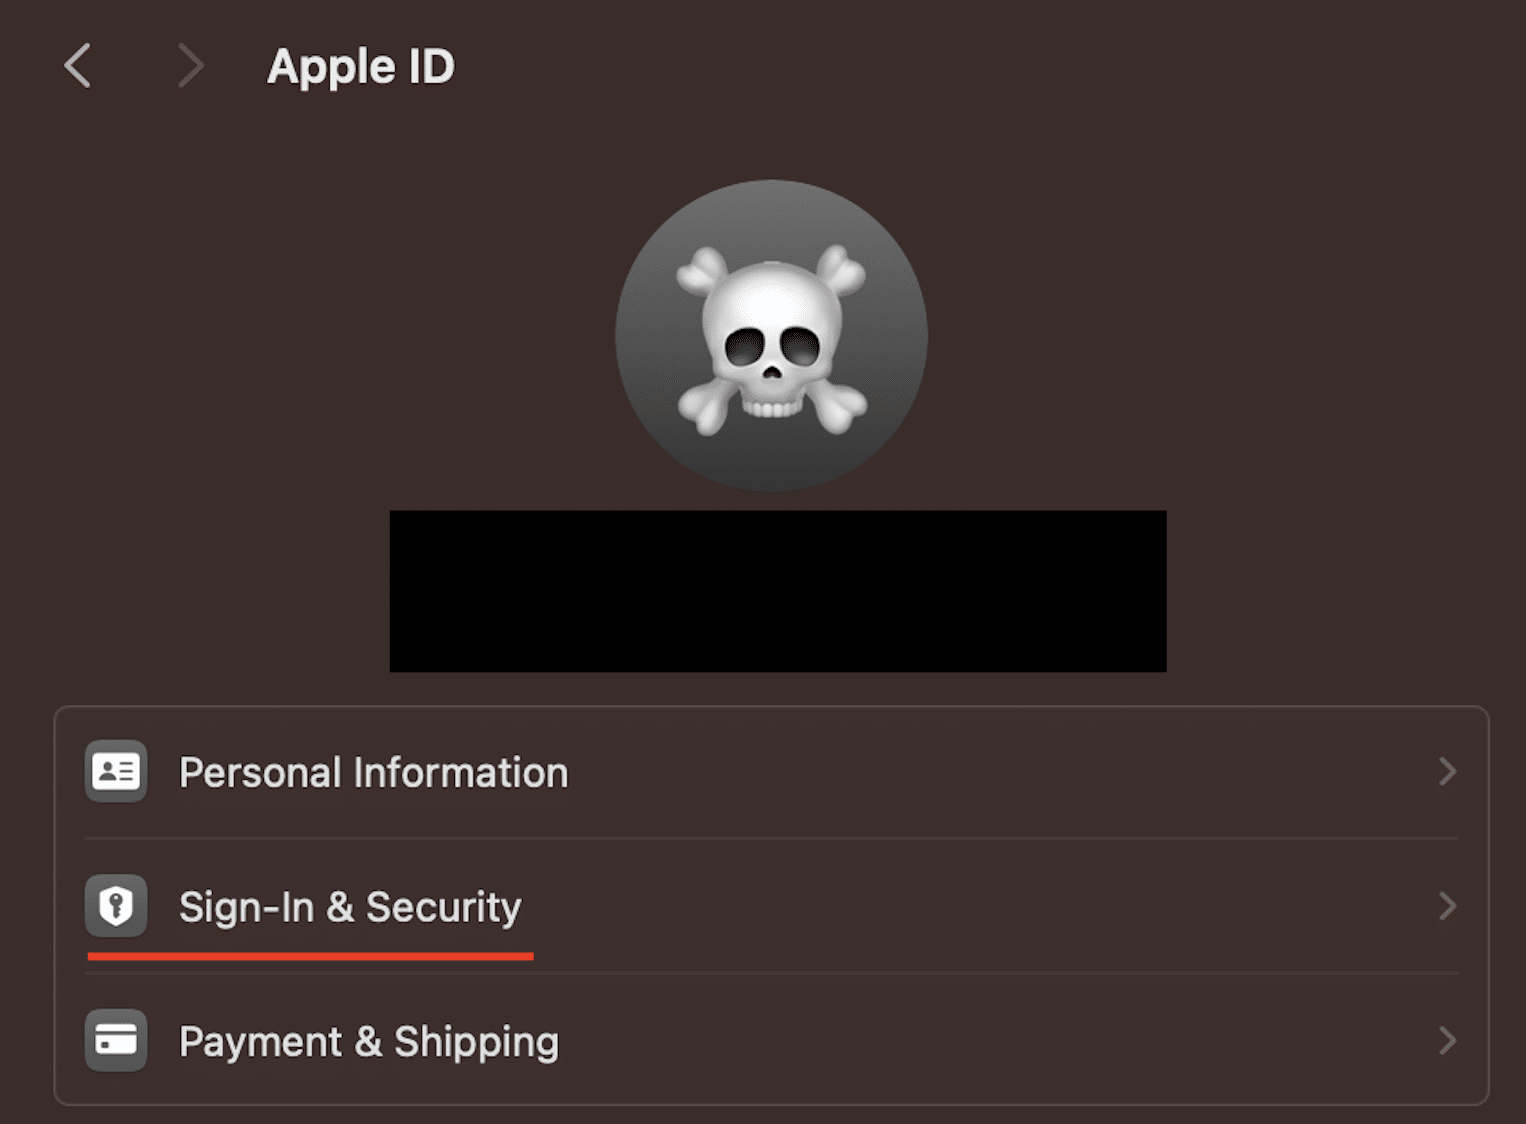Image resolution: width=1526 pixels, height=1124 pixels.
Task: Click the redacted account name area
Action: tap(777, 589)
